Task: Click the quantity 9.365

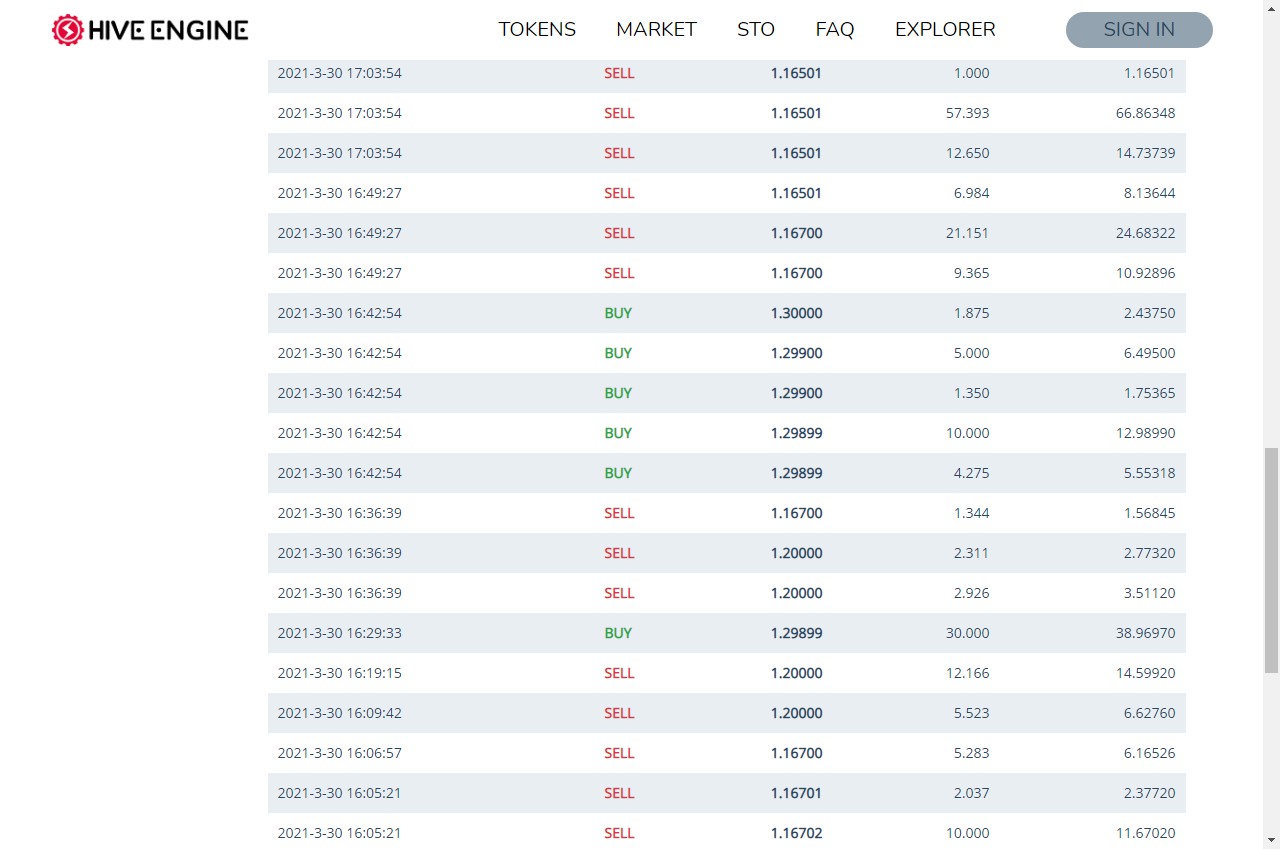Action: (x=971, y=273)
